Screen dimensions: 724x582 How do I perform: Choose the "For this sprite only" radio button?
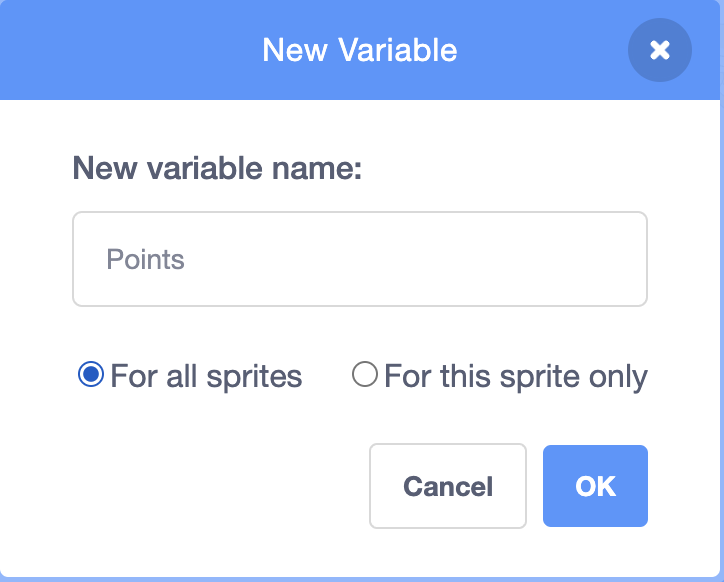point(365,376)
